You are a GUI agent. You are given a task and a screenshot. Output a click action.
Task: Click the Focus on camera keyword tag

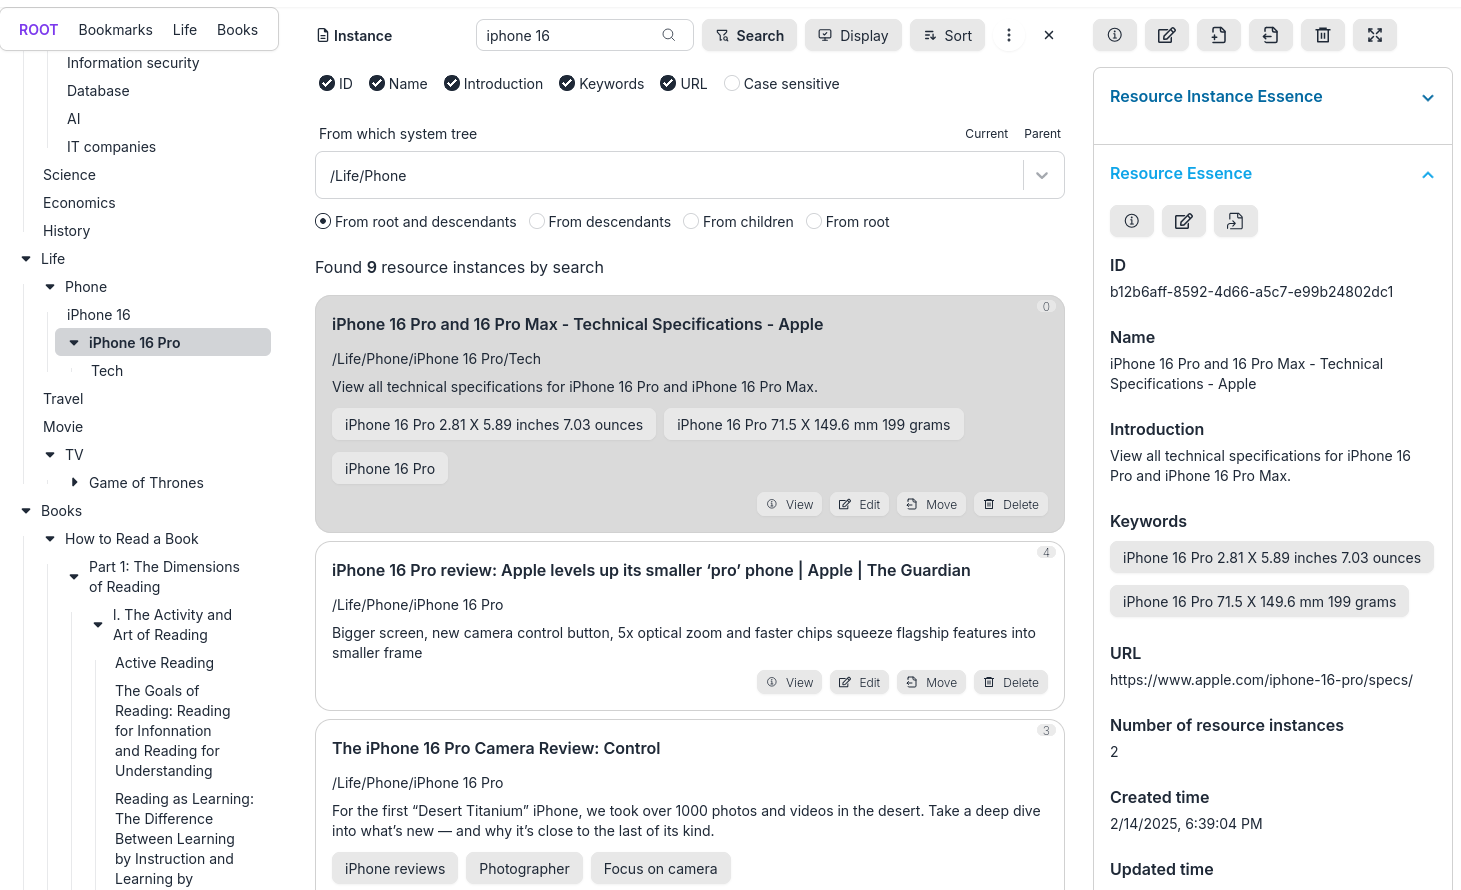(x=660, y=869)
